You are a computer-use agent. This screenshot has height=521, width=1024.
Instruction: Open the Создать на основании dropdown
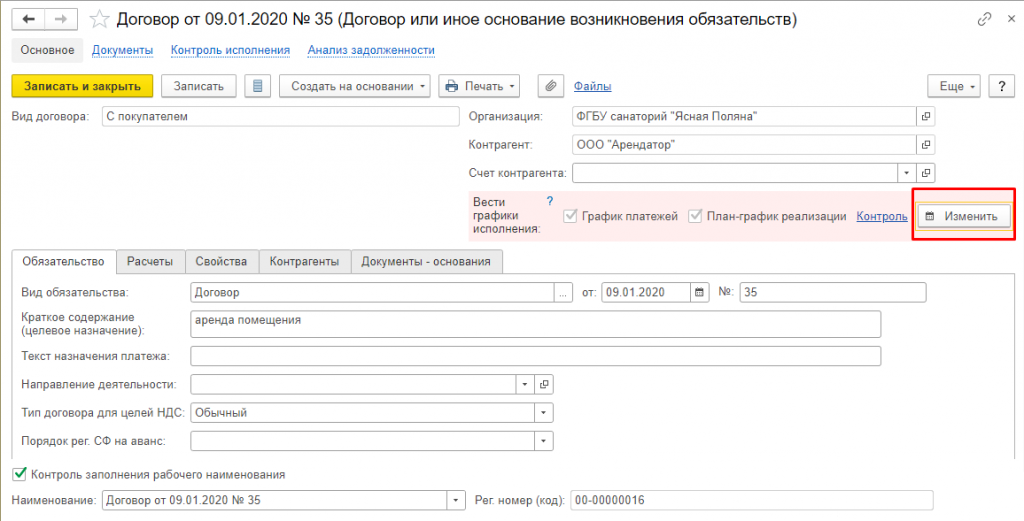click(354, 86)
